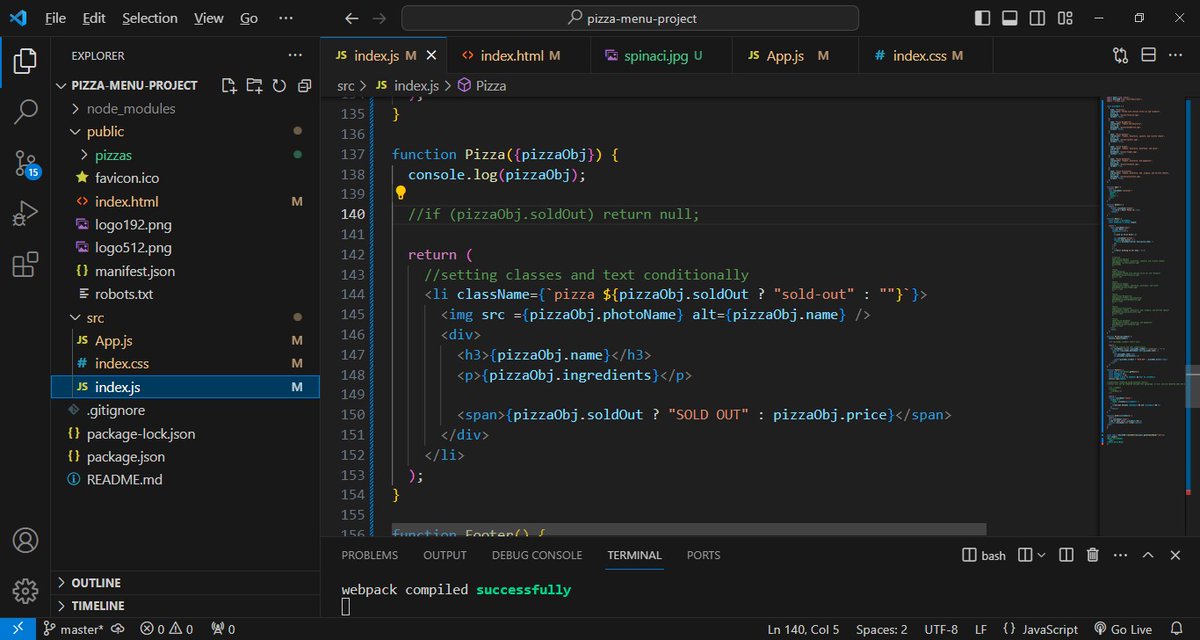Collapse the public folder
Image resolution: width=1200 pixels, height=640 pixels.
click(x=75, y=131)
